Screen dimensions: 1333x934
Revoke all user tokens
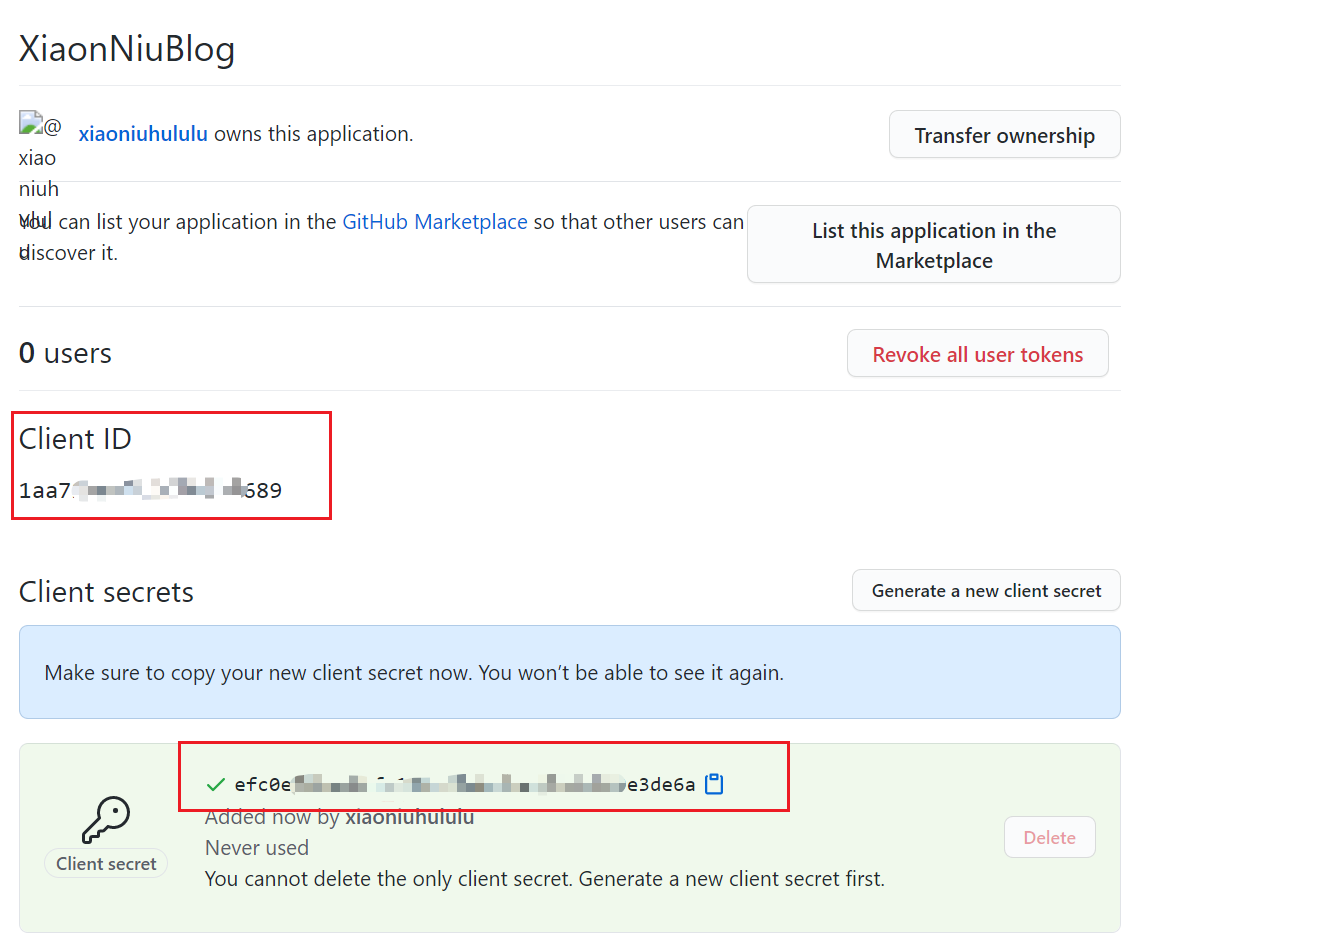[x=977, y=354]
